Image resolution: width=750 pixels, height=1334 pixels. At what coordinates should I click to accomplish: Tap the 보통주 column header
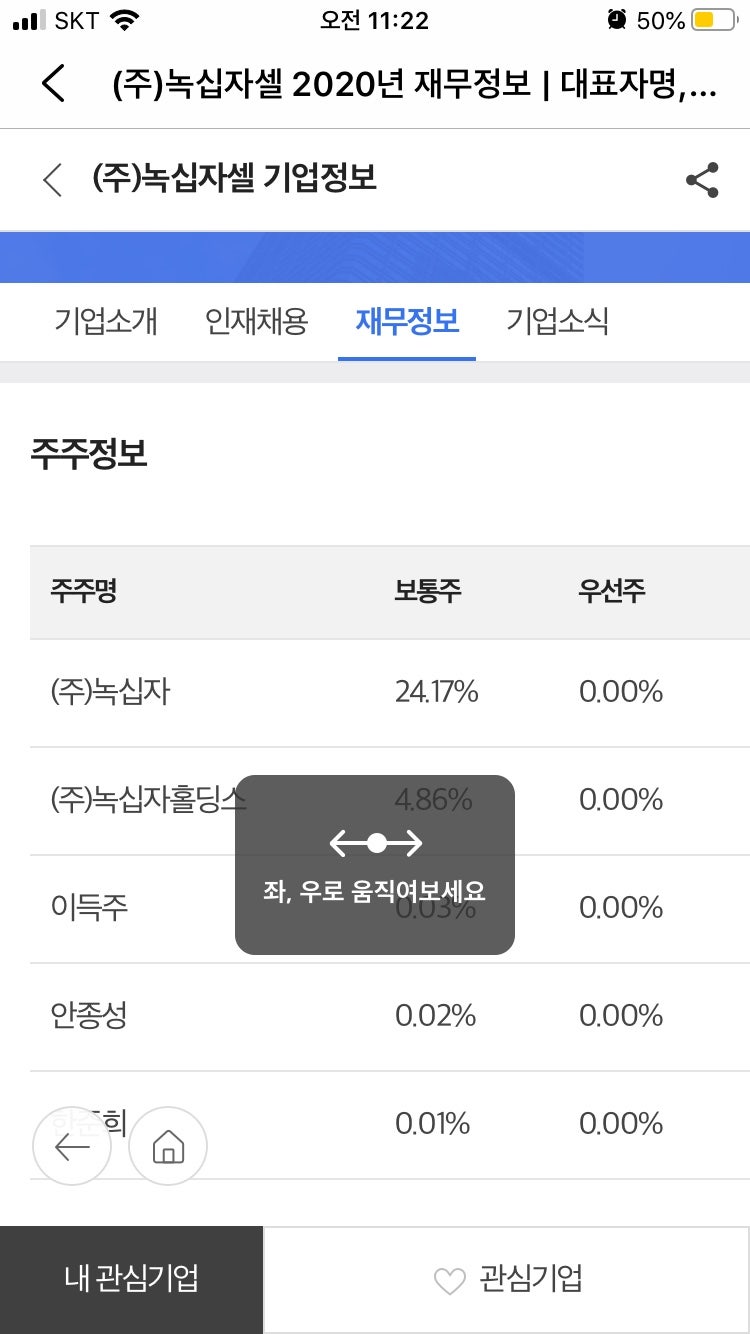click(x=428, y=591)
